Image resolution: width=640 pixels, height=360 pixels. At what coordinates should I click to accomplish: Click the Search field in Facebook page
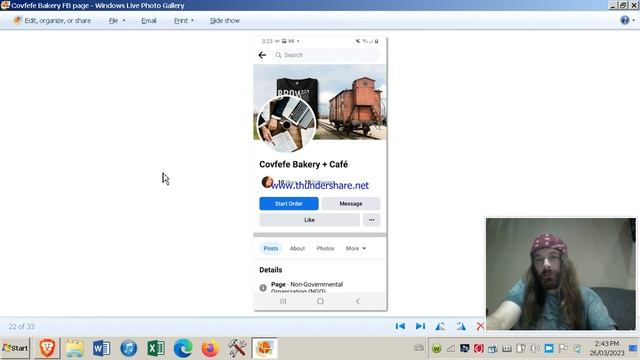[x=327, y=55]
